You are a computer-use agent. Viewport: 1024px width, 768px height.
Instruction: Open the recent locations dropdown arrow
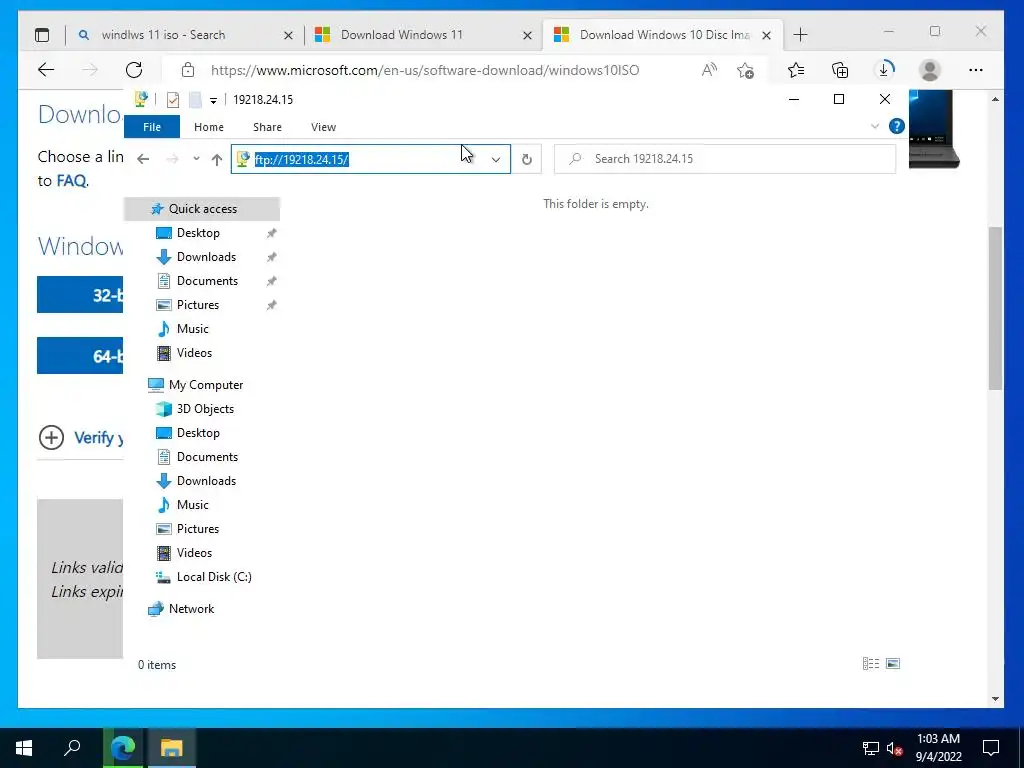tap(196, 159)
